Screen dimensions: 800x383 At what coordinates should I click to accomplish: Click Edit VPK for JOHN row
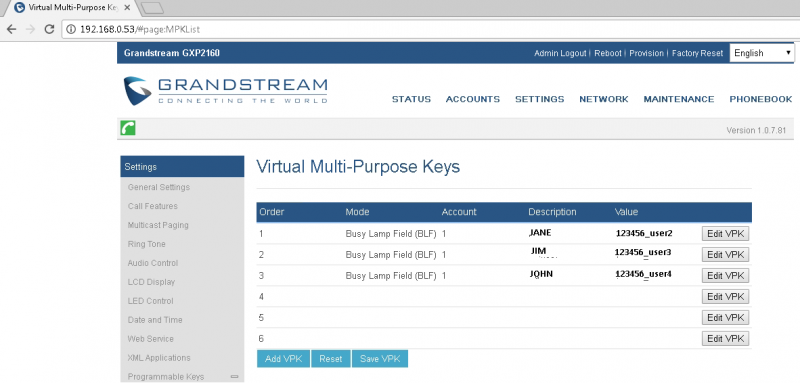[x=726, y=275]
